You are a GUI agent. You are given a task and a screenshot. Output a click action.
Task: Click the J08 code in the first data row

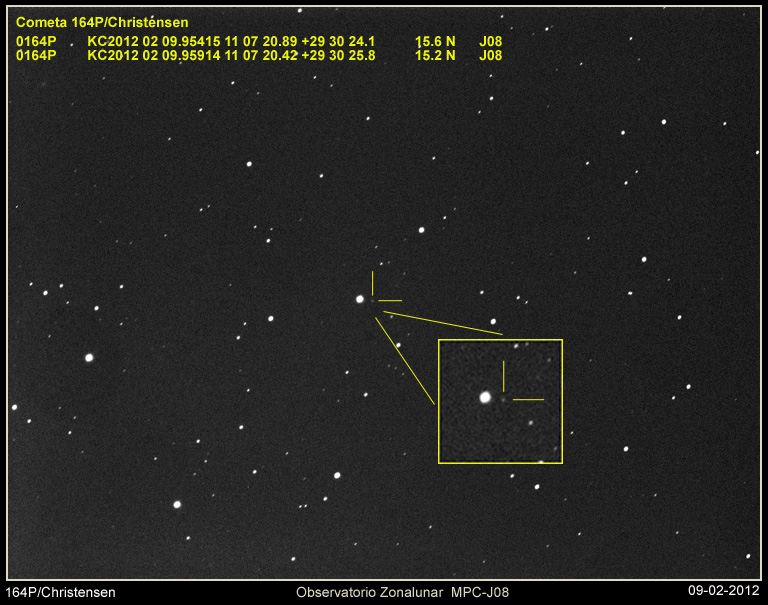pyautogui.click(x=491, y=41)
